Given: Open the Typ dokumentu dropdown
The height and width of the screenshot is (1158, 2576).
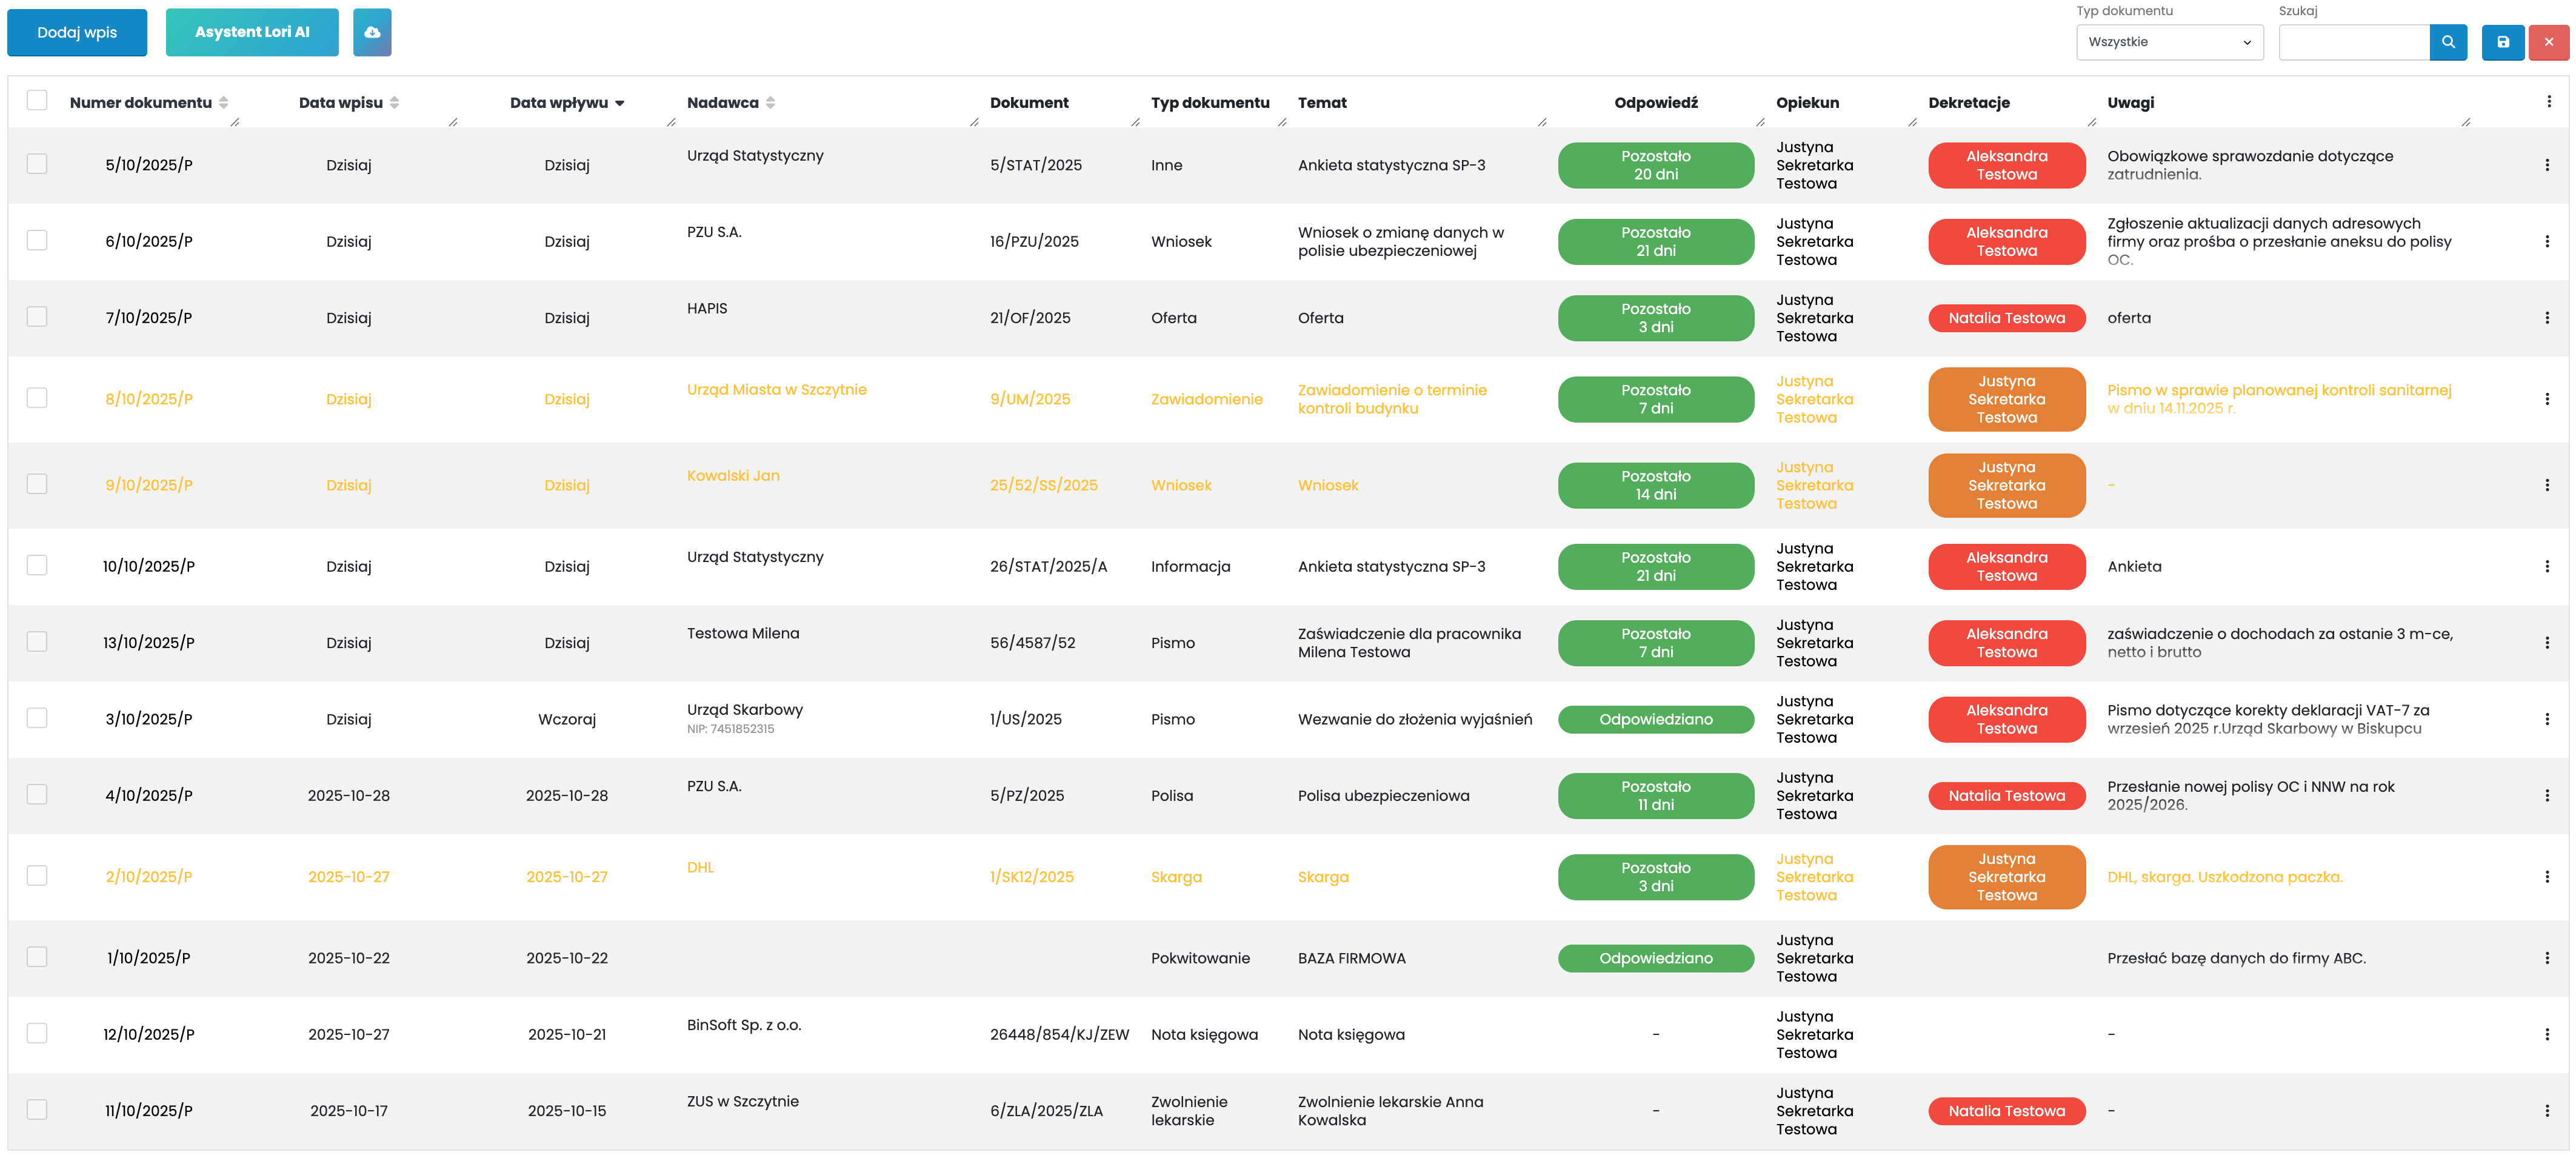Looking at the screenshot, I should (2169, 42).
